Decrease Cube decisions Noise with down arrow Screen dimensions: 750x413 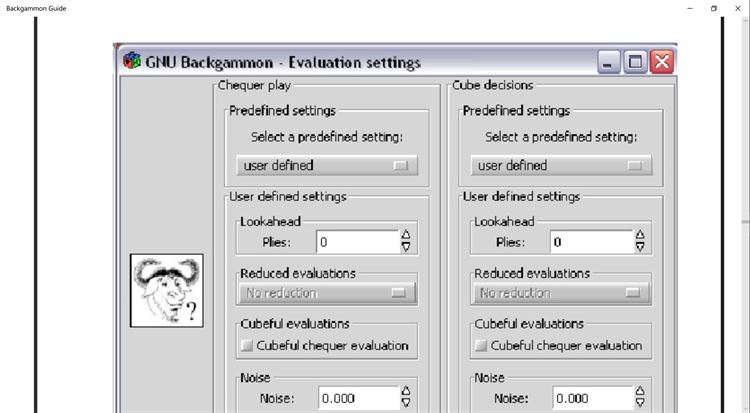(640, 404)
